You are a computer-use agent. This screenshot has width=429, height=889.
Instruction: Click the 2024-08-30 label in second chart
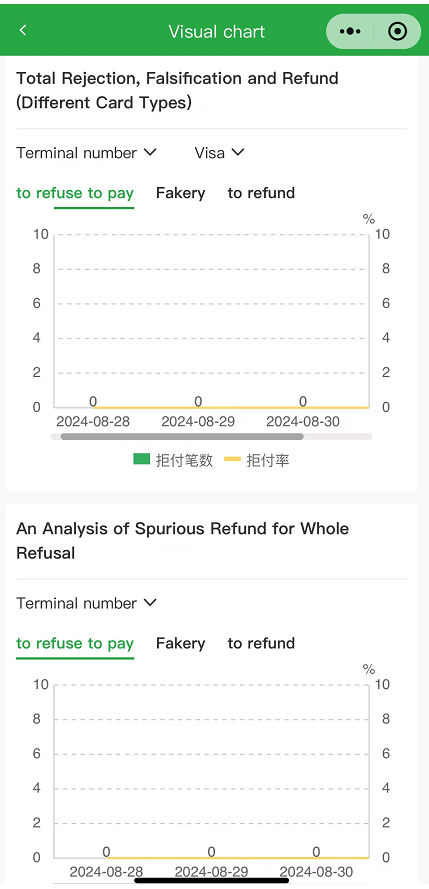click(x=316, y=872)
